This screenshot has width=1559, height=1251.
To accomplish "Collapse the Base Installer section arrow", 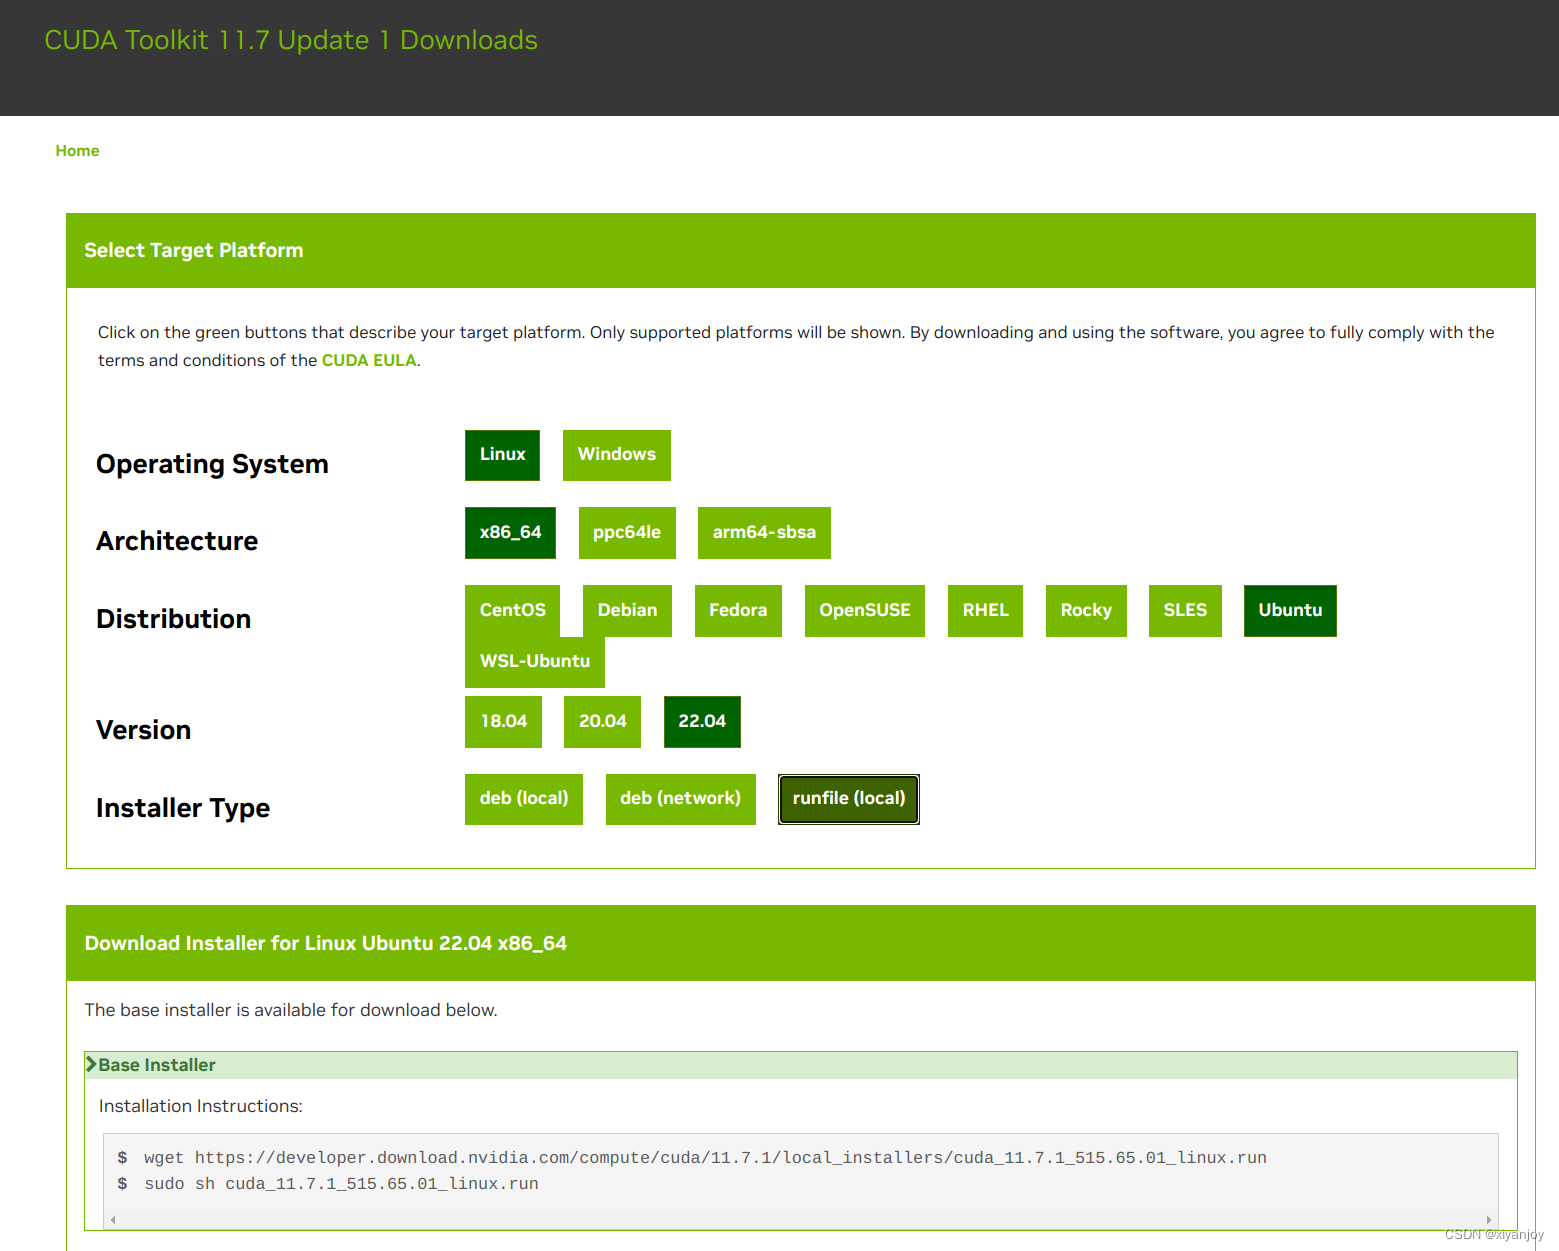I will pos(91,1065).
